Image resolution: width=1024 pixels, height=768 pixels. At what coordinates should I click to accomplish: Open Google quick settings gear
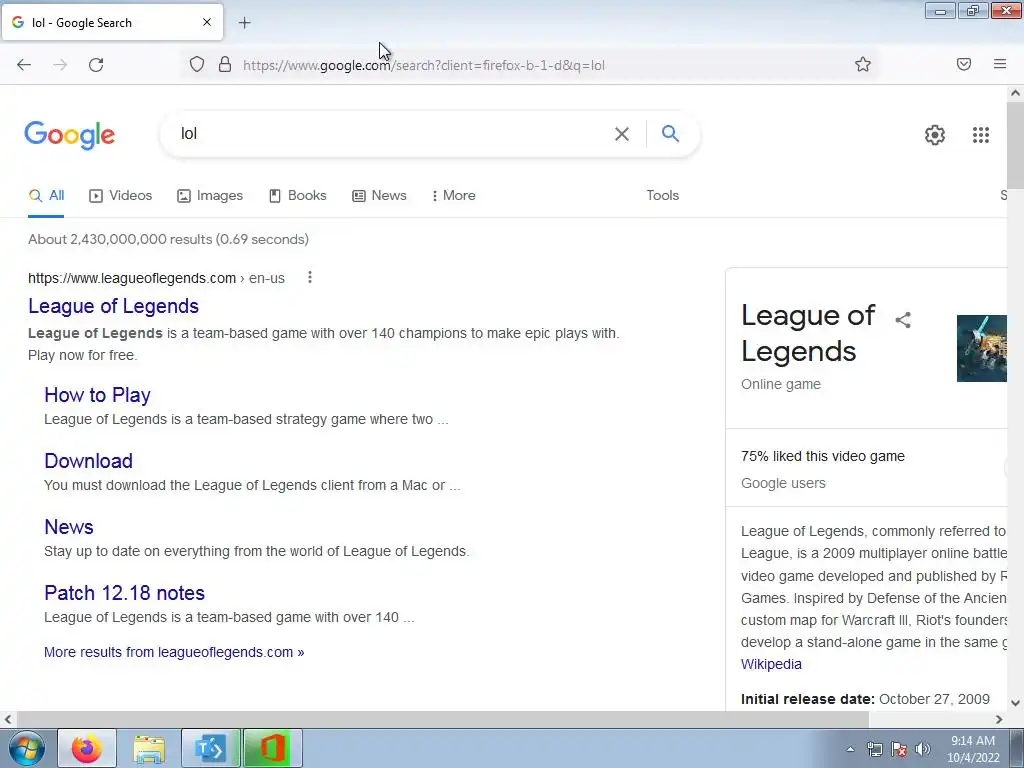pos(935,135)
